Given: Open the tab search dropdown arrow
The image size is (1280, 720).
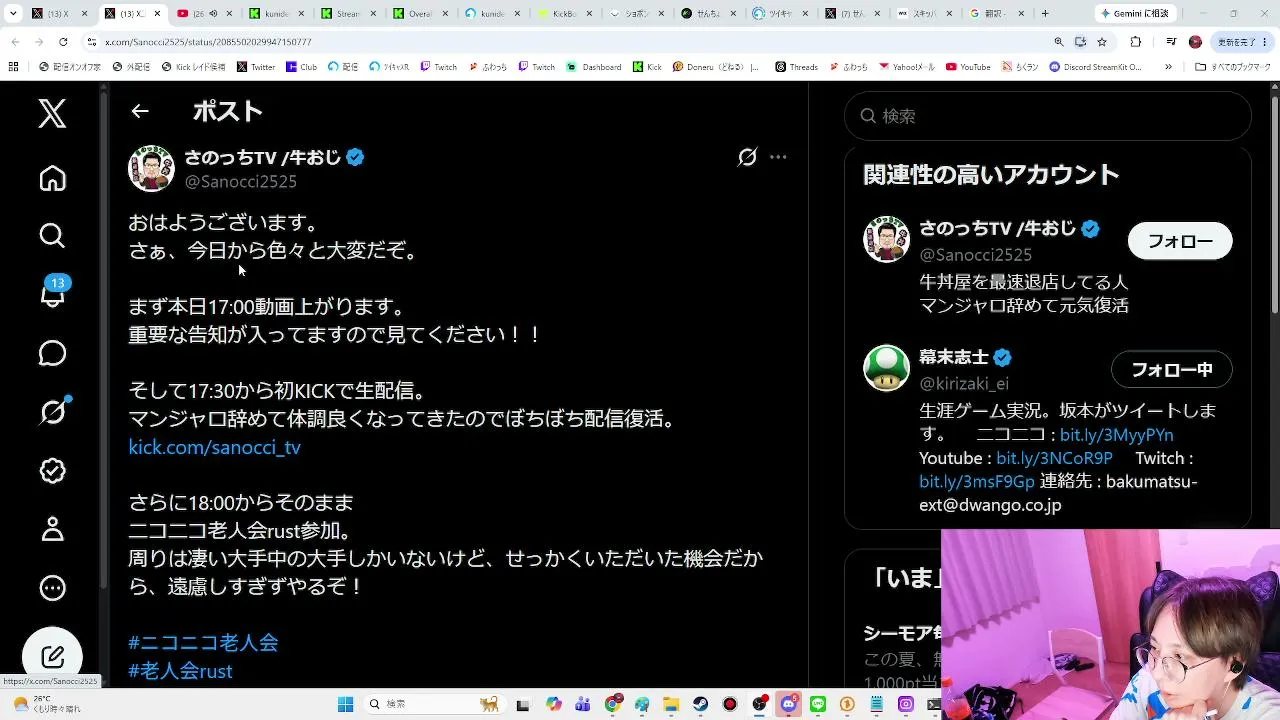Looking at the screenshot, I should click(13, 14).
